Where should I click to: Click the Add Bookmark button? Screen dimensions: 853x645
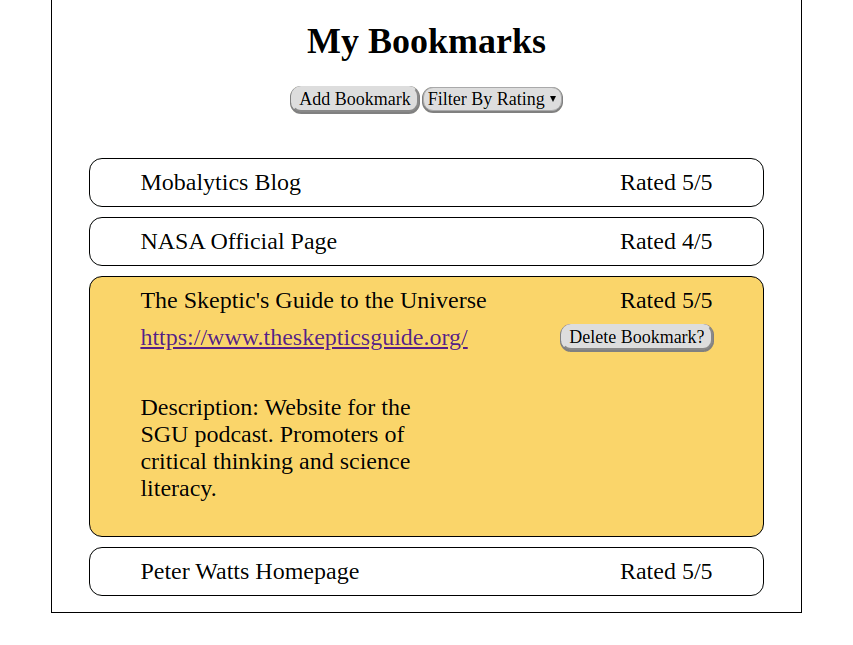coord(354,99)
